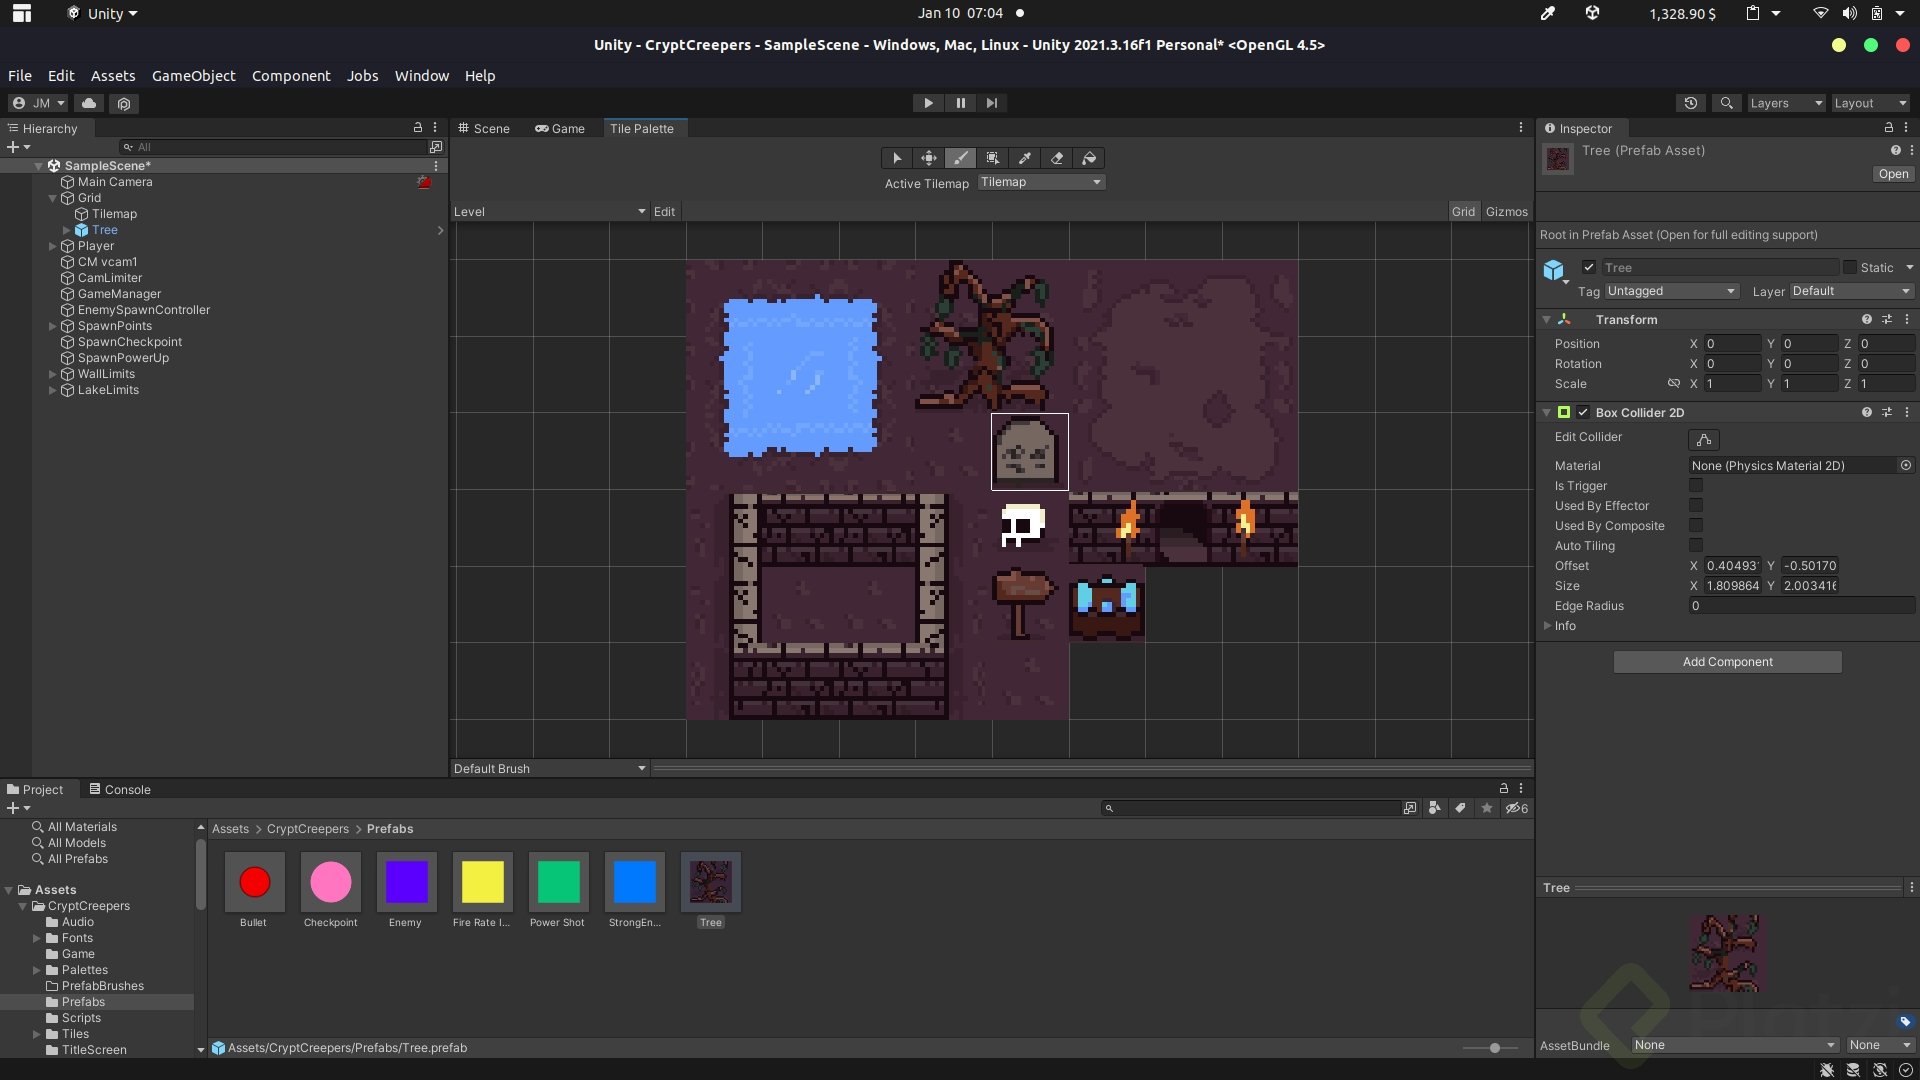Viewport: 1920px width, 1080px height.
Task: Adjust the Project thumbnail size slider
Action: click(1495, 1048)
